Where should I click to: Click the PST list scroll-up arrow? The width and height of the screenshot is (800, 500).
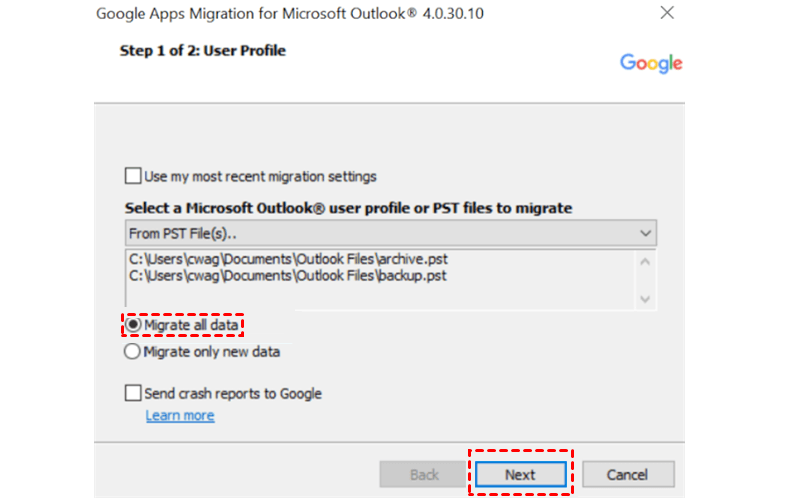pyautogui.click(x=646, y=262)
